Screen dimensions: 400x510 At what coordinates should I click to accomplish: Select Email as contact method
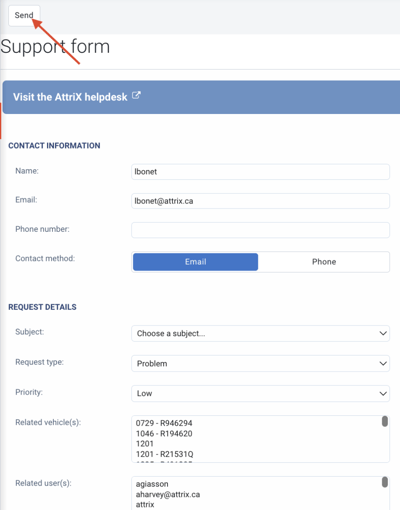195,262
